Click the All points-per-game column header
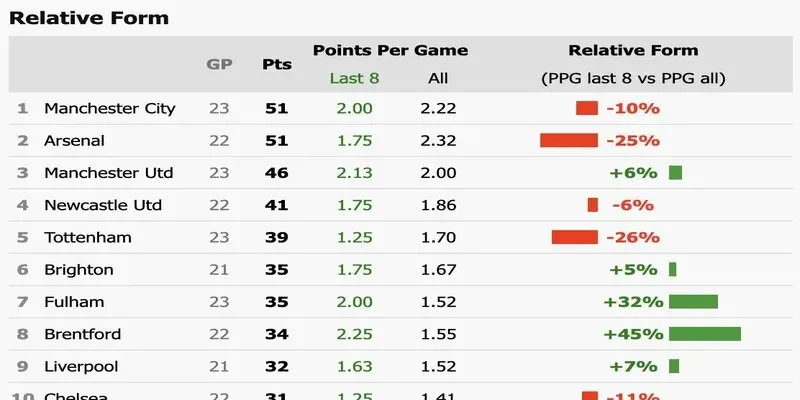Screen dimensions: 800x400 click(x=438, y=78)
